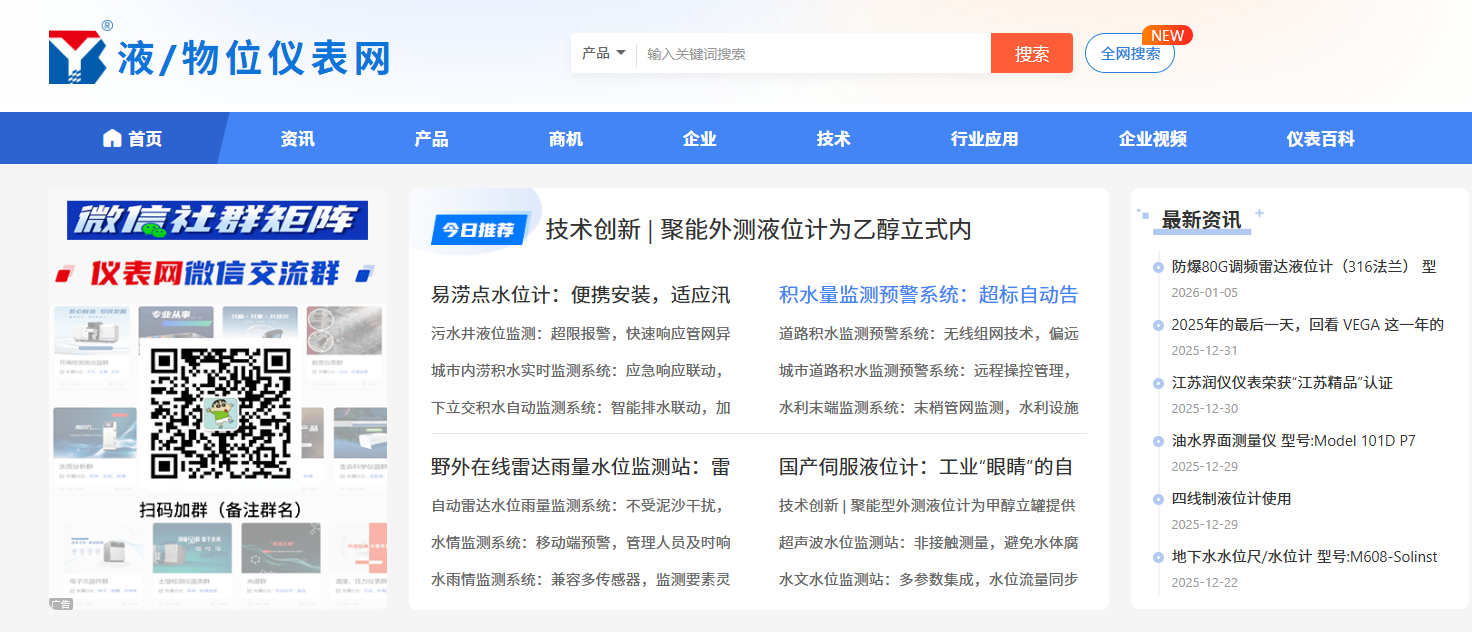
Task: Go to the 商机 menu item
Action: [x=566, y=139]
